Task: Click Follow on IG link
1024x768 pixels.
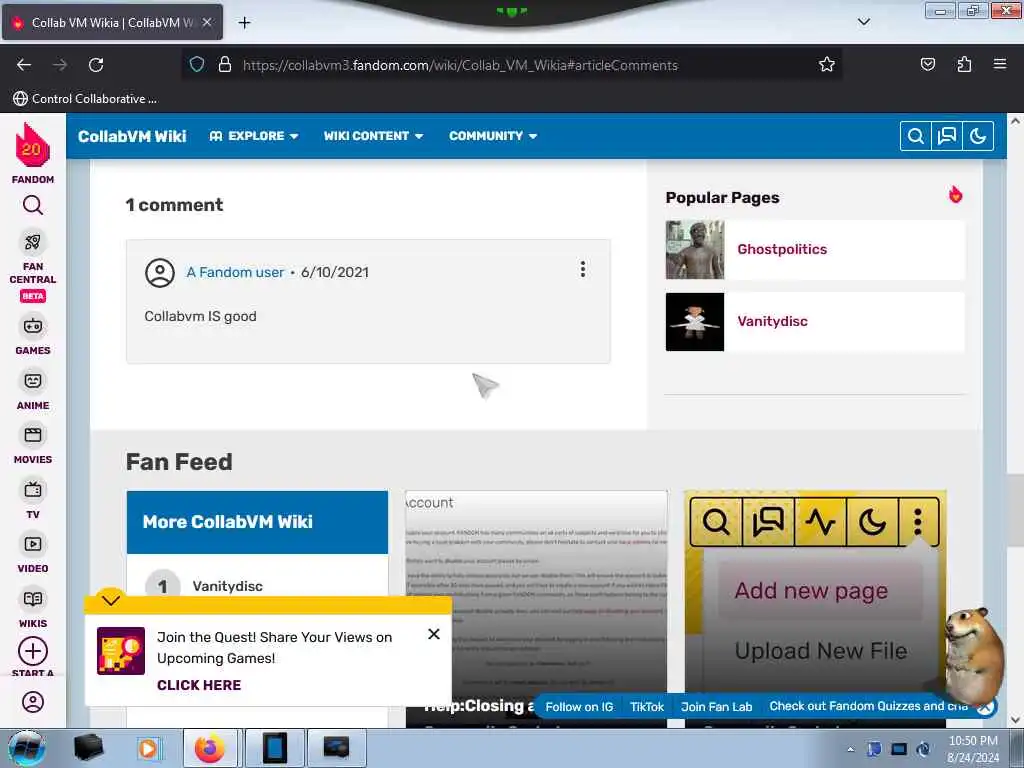Action: (579, 707)
